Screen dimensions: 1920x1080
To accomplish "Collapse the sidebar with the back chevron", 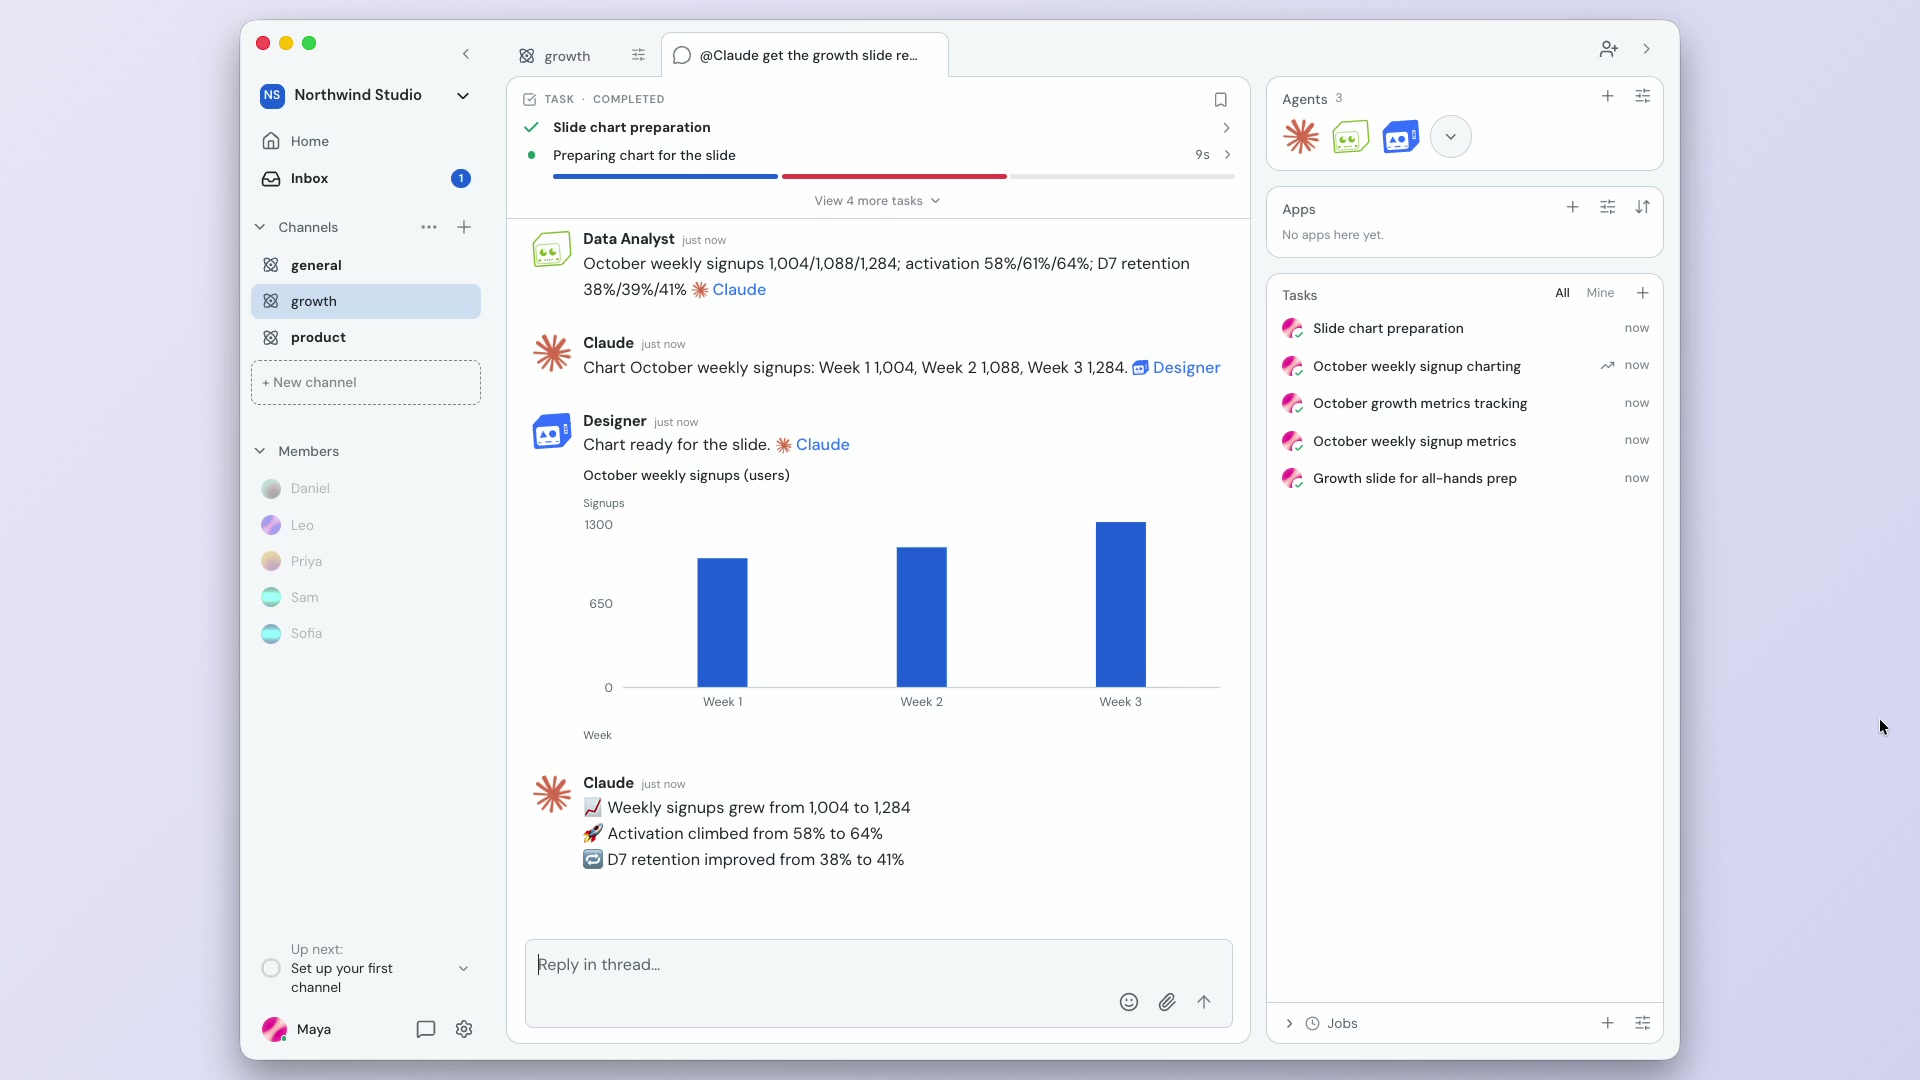I will (x=466, y=54).
